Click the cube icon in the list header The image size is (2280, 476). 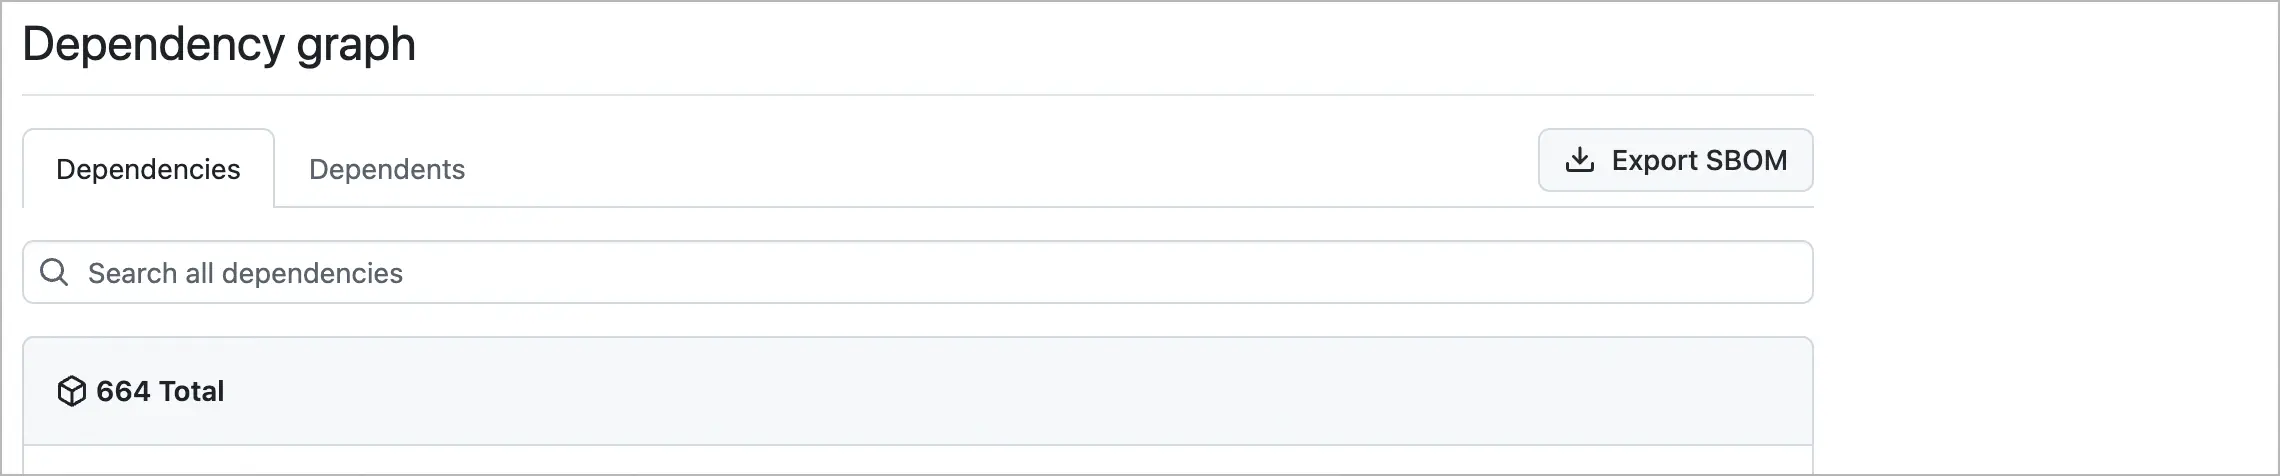[x=72, y=391]
